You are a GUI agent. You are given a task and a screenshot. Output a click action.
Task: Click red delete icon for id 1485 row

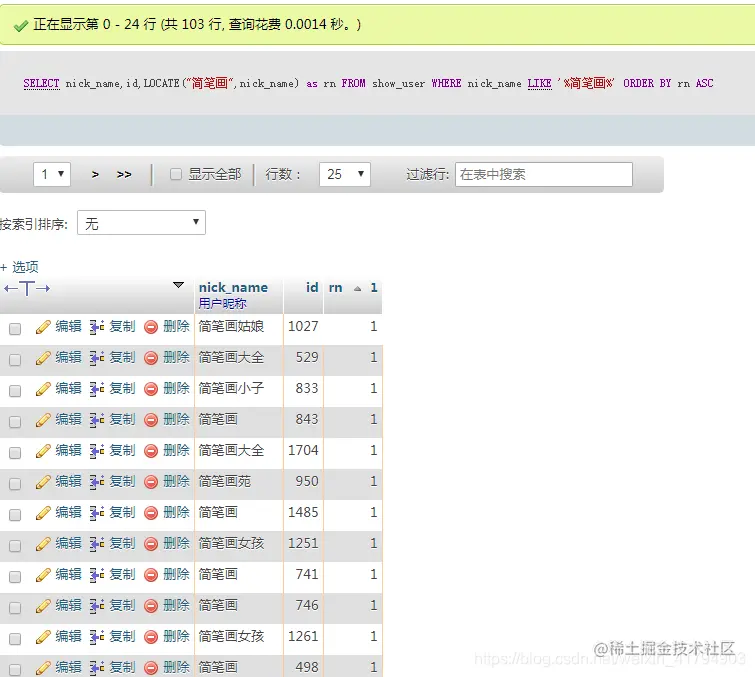tap(151, 513)
